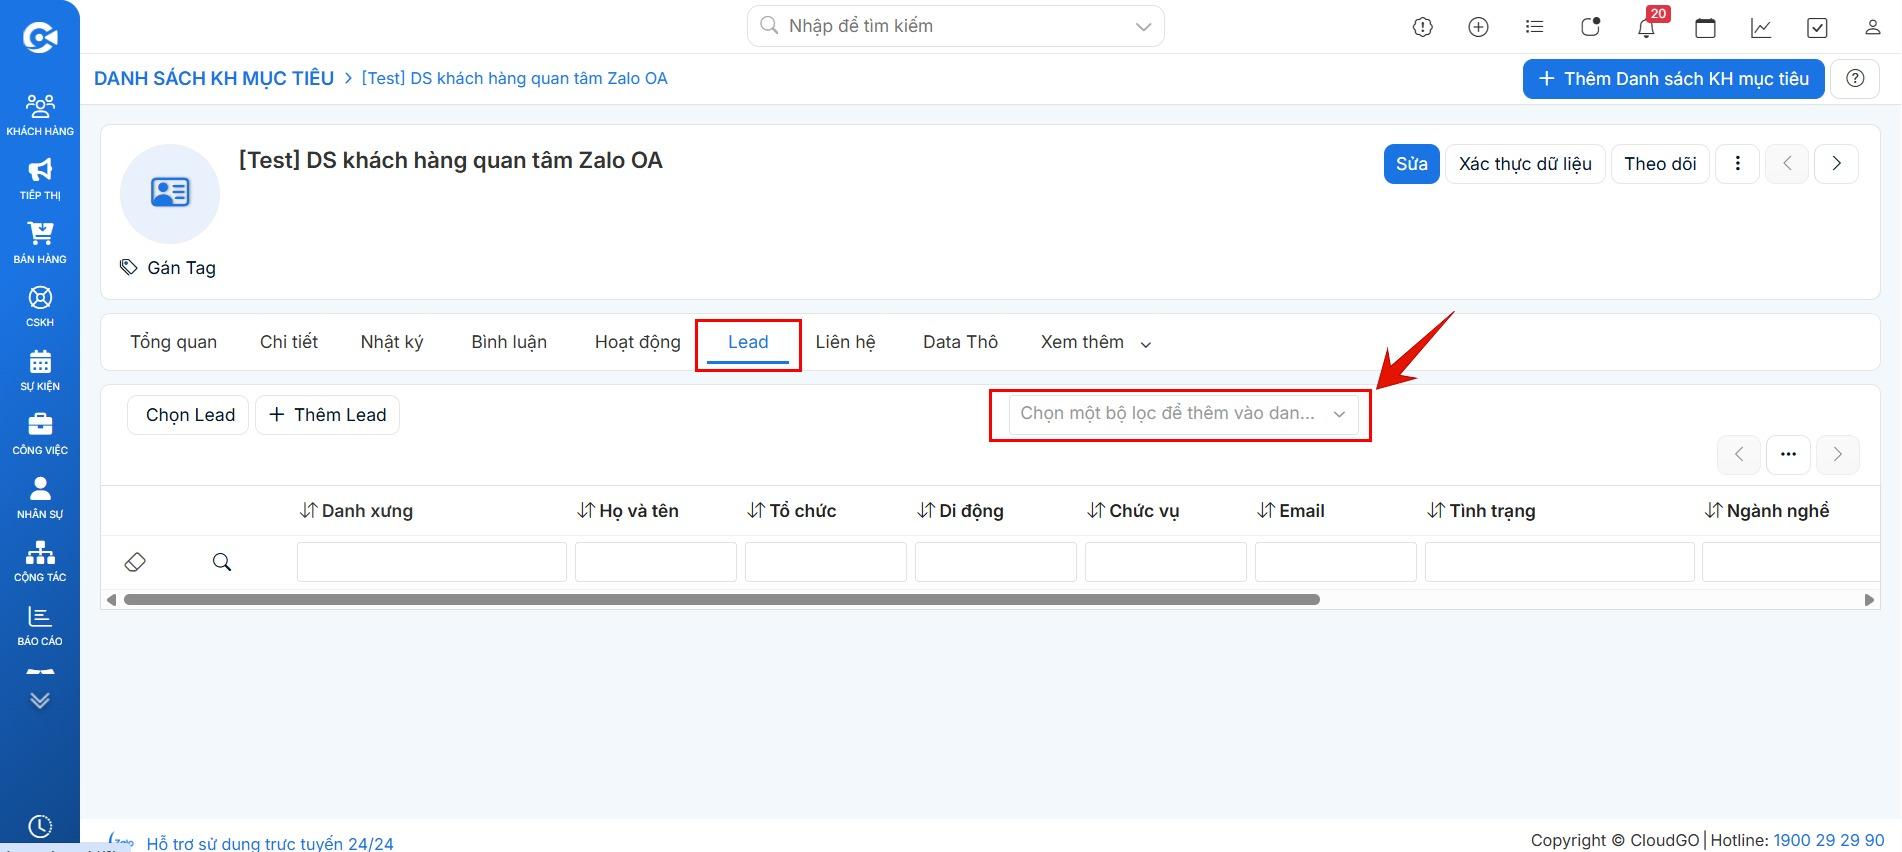
Task: Open the chart analytics icon in header
Action: tap(1761, 28)
